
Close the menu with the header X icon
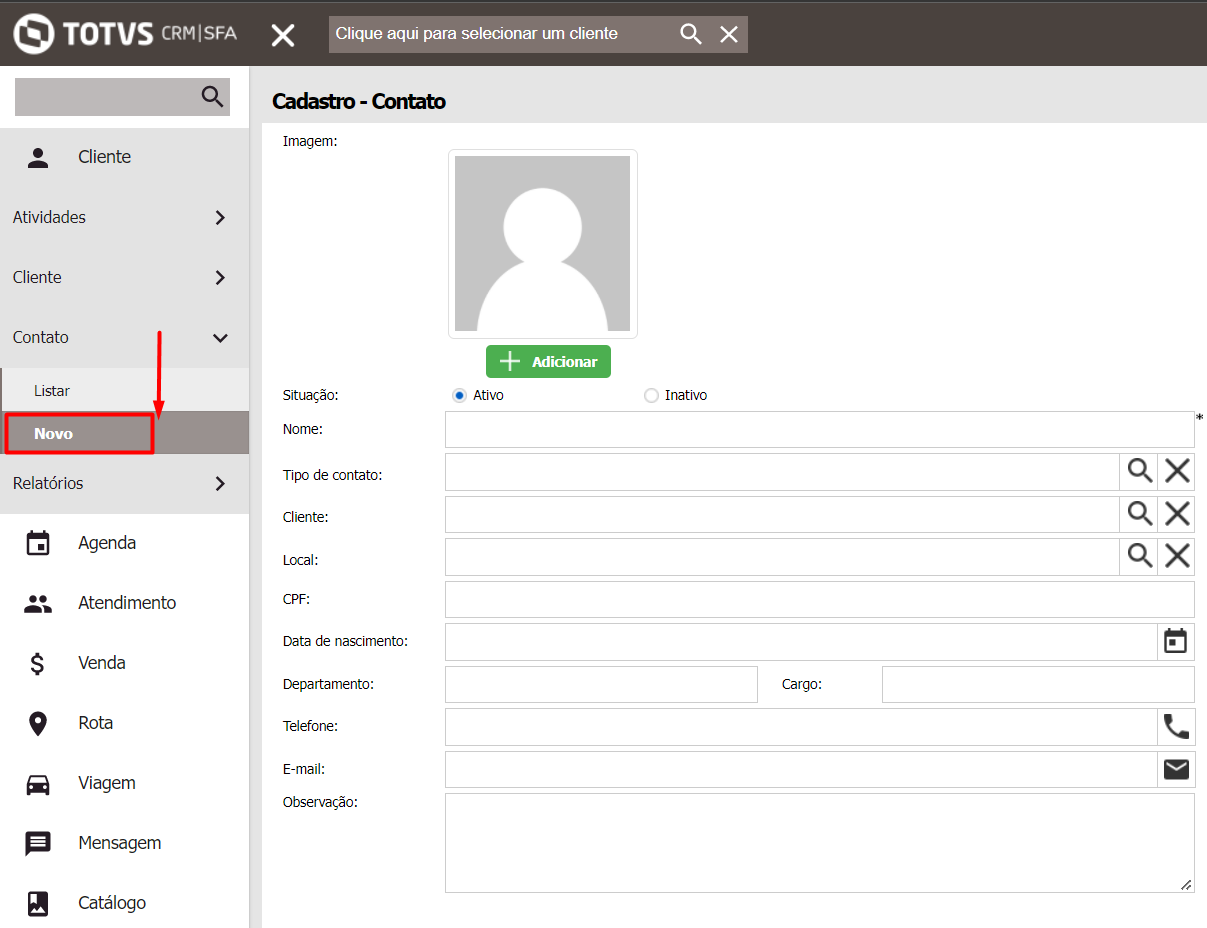coord(283,35)
